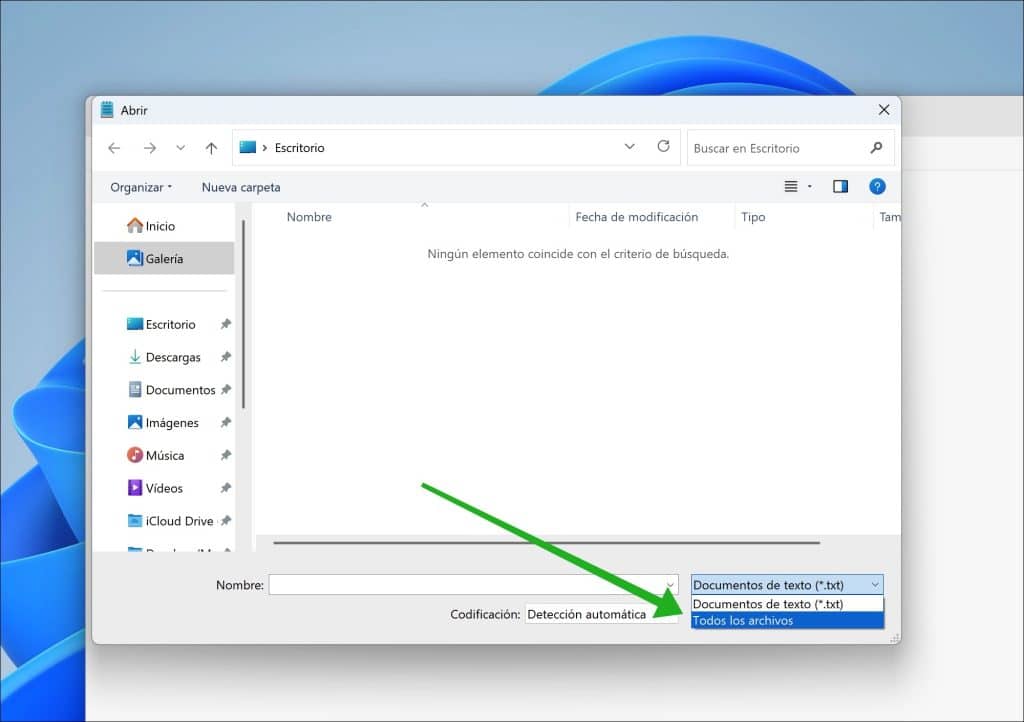Focus the Buscar en Escritorio search box
This screenshot has height=722, width=1024.
pyautogui.click(x=790, y=148)
